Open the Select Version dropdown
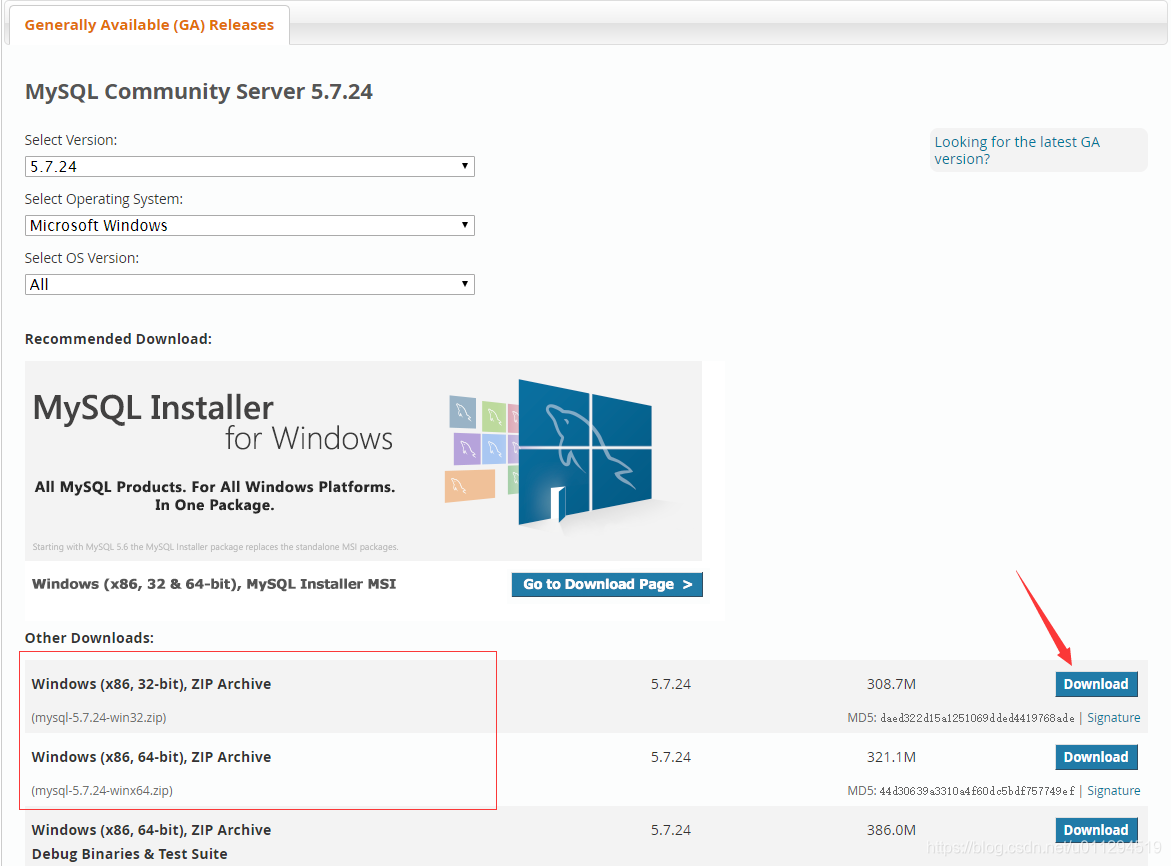This screenshot has width=1171, height=866. pyautogui.click(x=248, y=166)
